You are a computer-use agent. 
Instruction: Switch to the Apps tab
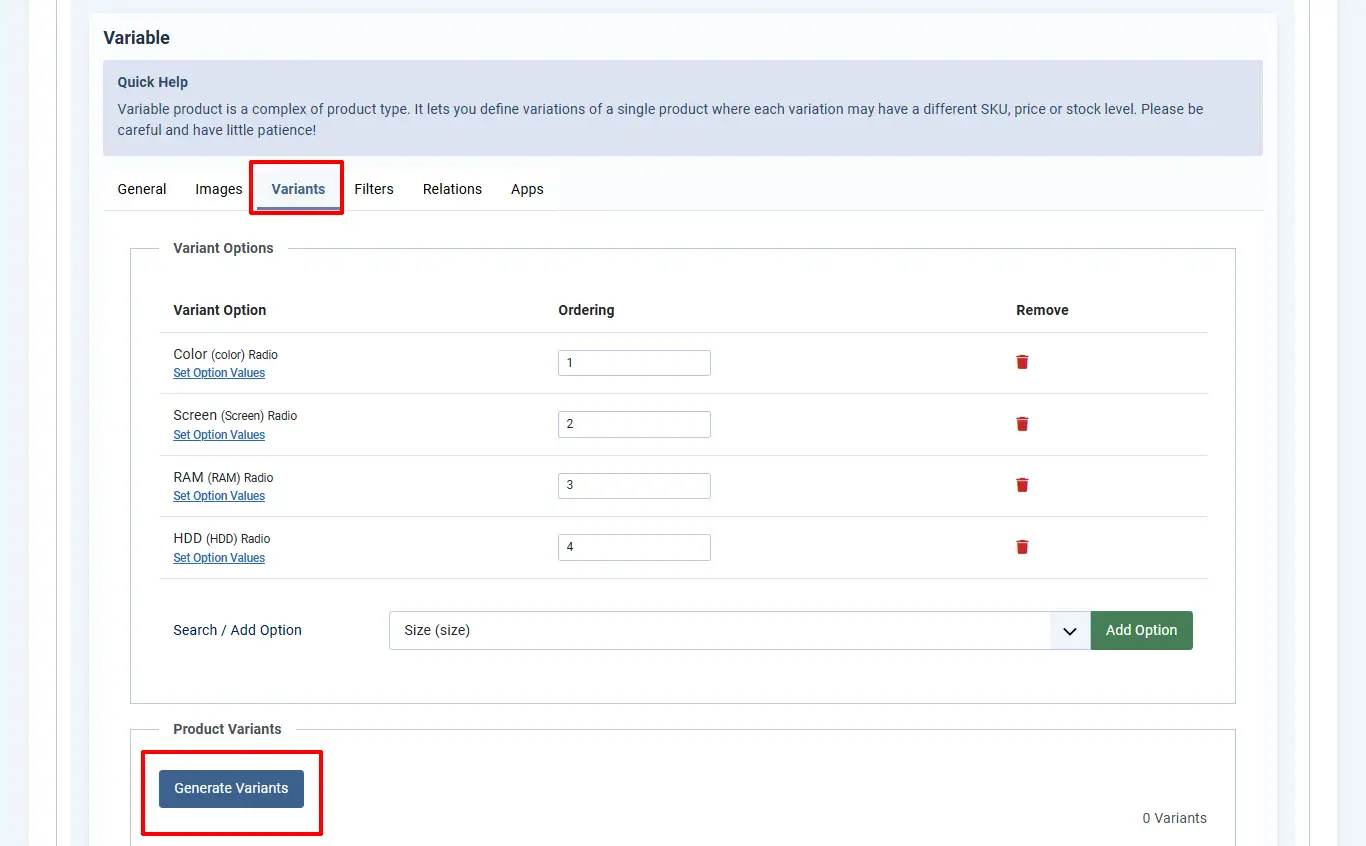[x=527, y=189]
